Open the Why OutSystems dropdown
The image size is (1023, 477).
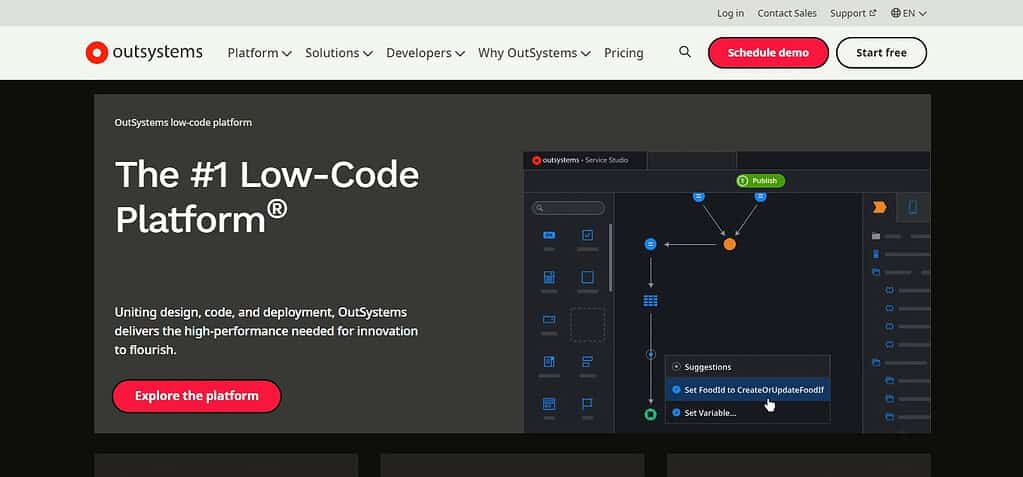[534, 53]
